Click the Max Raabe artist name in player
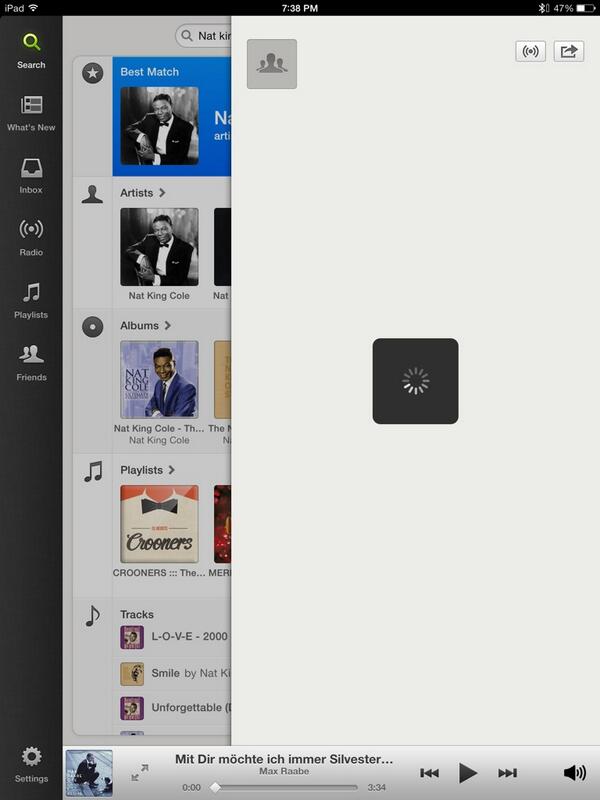Screen dimensions: 600x800 click(x=284, y=771)
